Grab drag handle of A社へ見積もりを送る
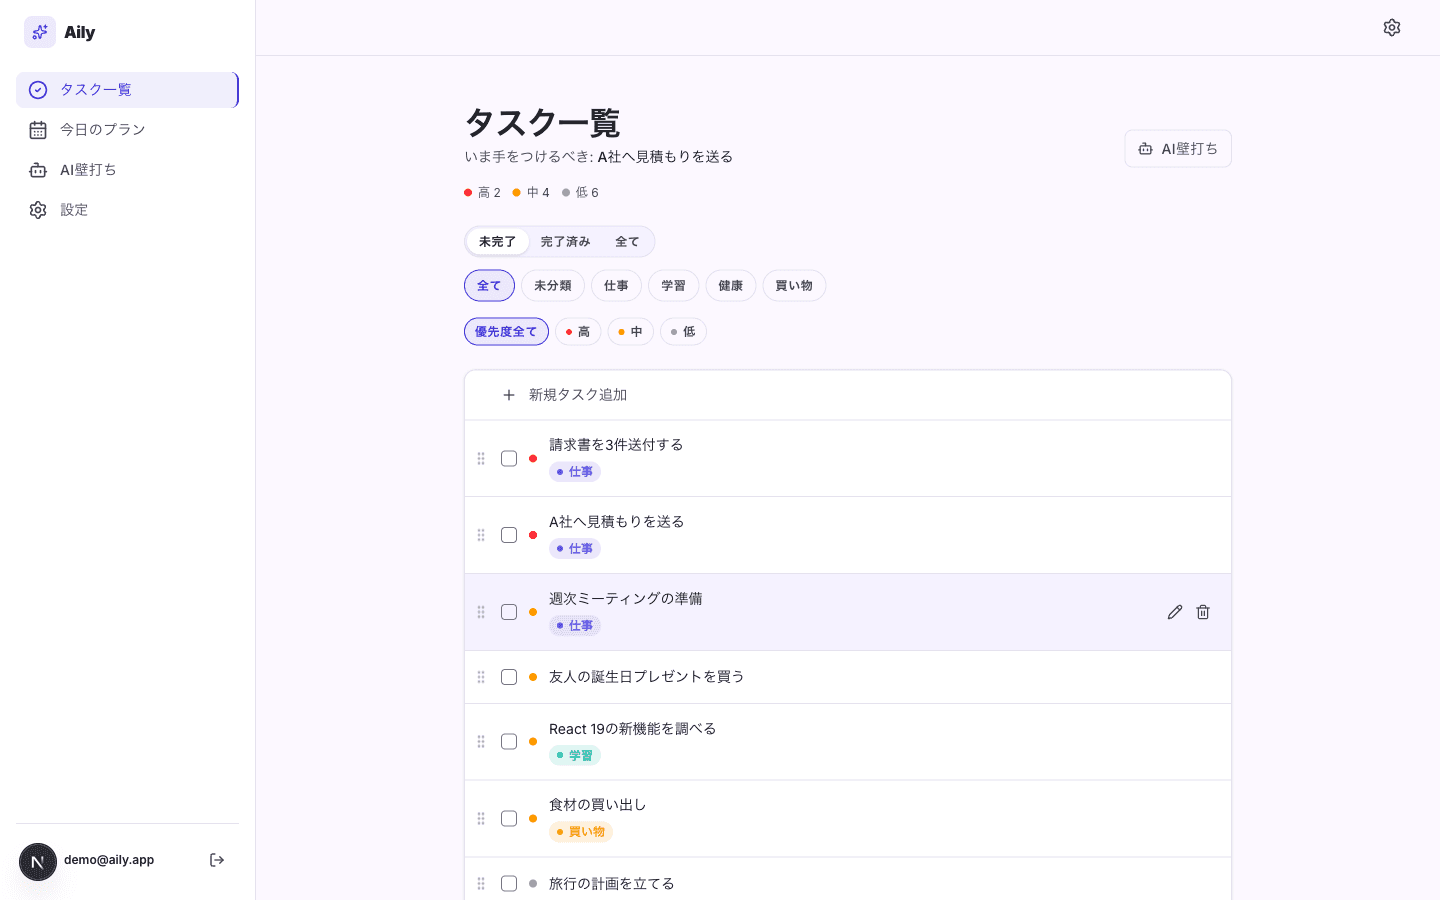Screen dimensions: 1440x900 [481, 535]
